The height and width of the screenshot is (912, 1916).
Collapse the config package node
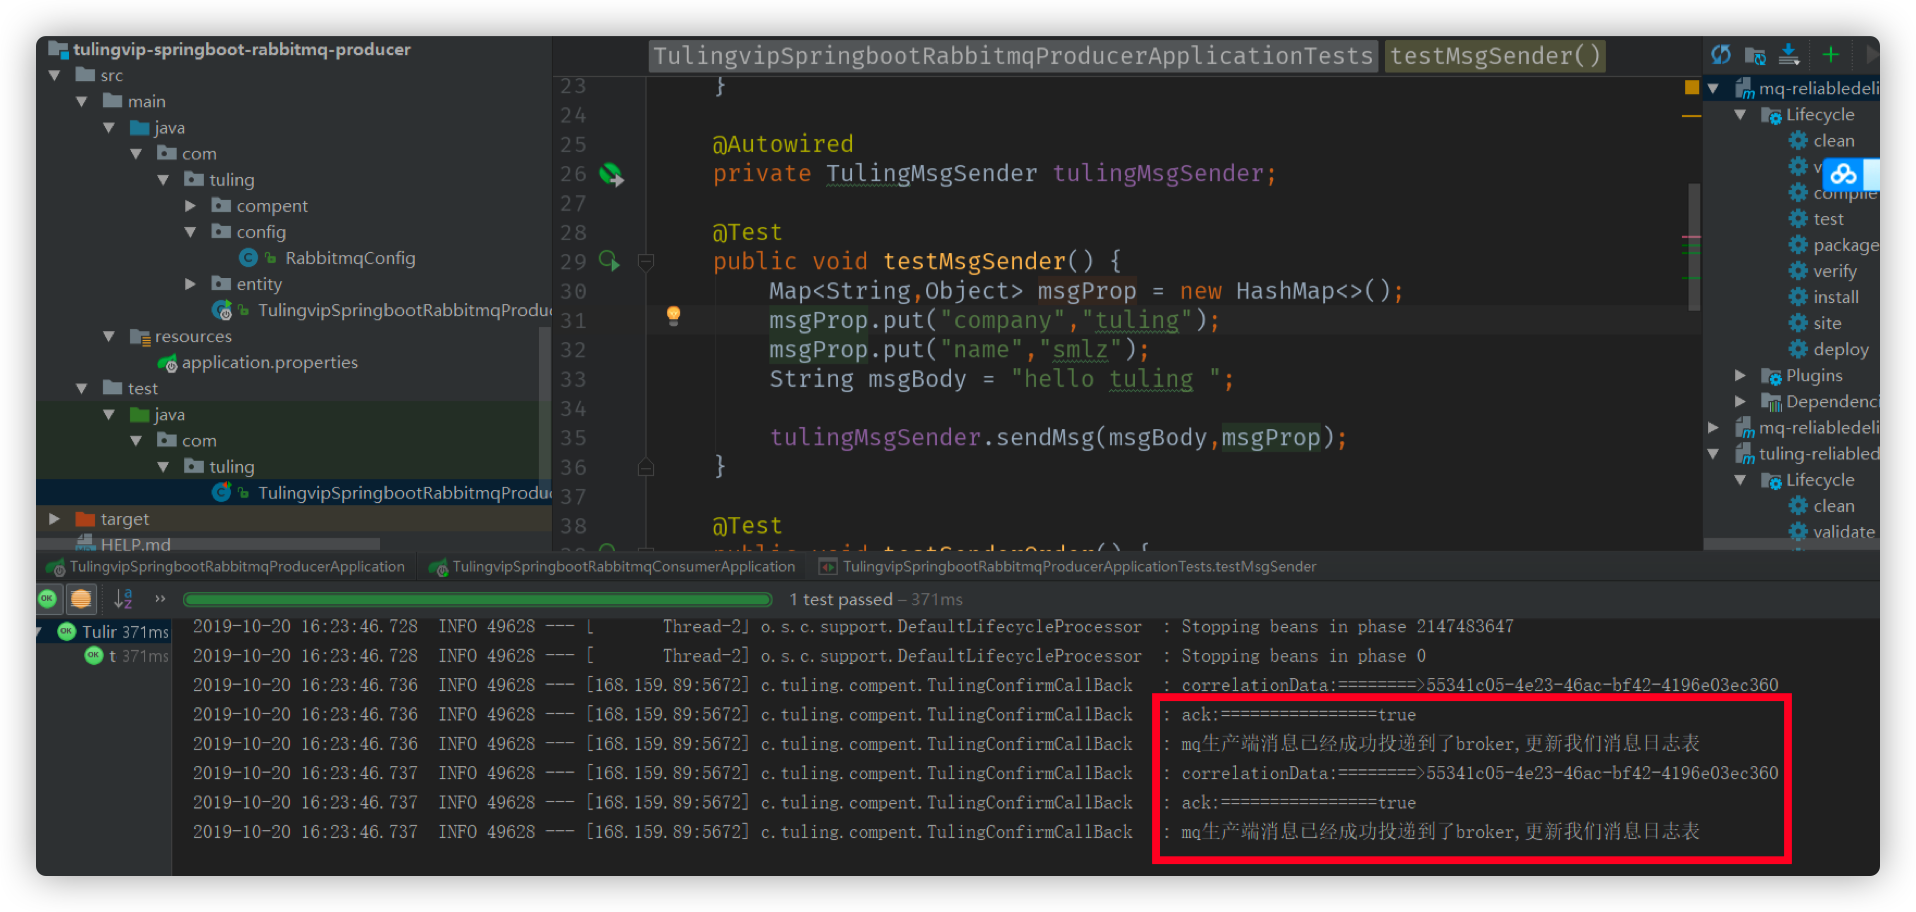point(190,231)
